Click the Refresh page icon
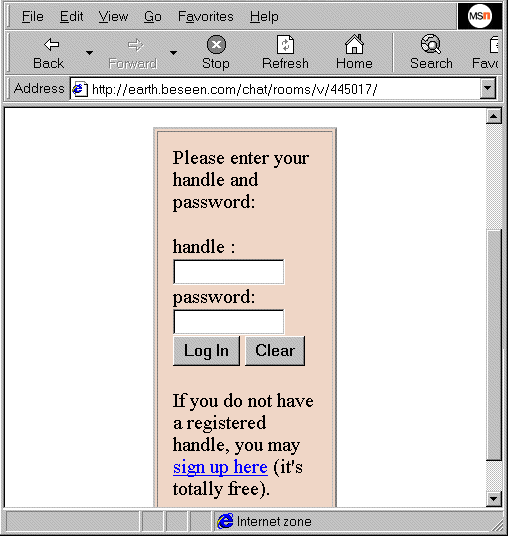This screenshot has height=537, width=508. [285, 45]
